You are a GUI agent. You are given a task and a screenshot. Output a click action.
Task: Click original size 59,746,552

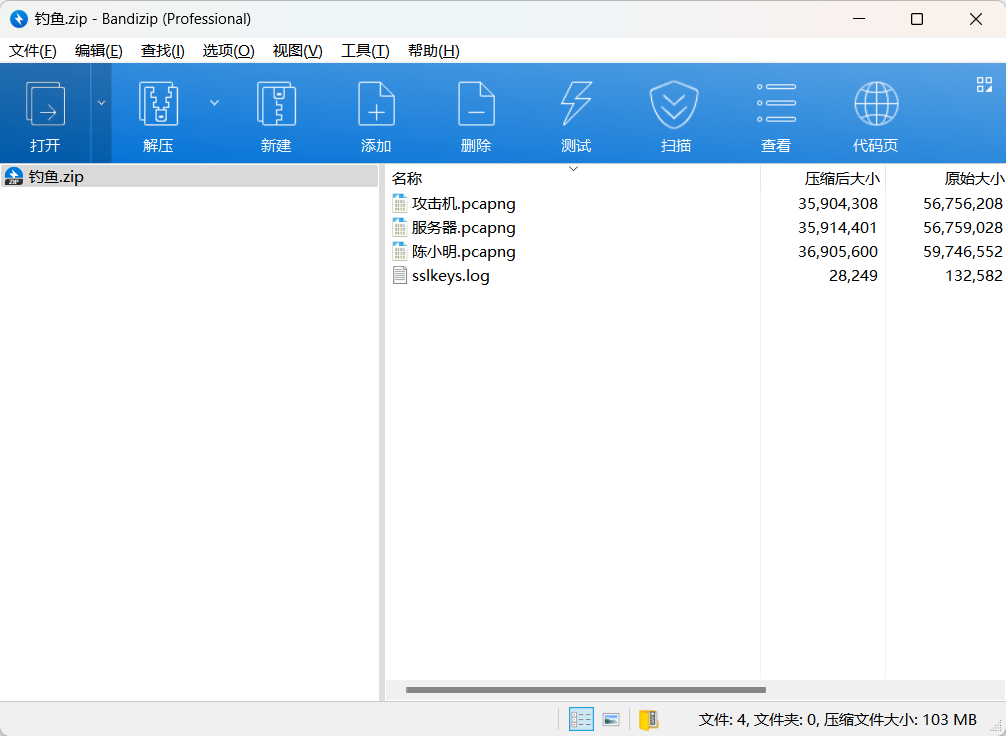tap(963, 252)
